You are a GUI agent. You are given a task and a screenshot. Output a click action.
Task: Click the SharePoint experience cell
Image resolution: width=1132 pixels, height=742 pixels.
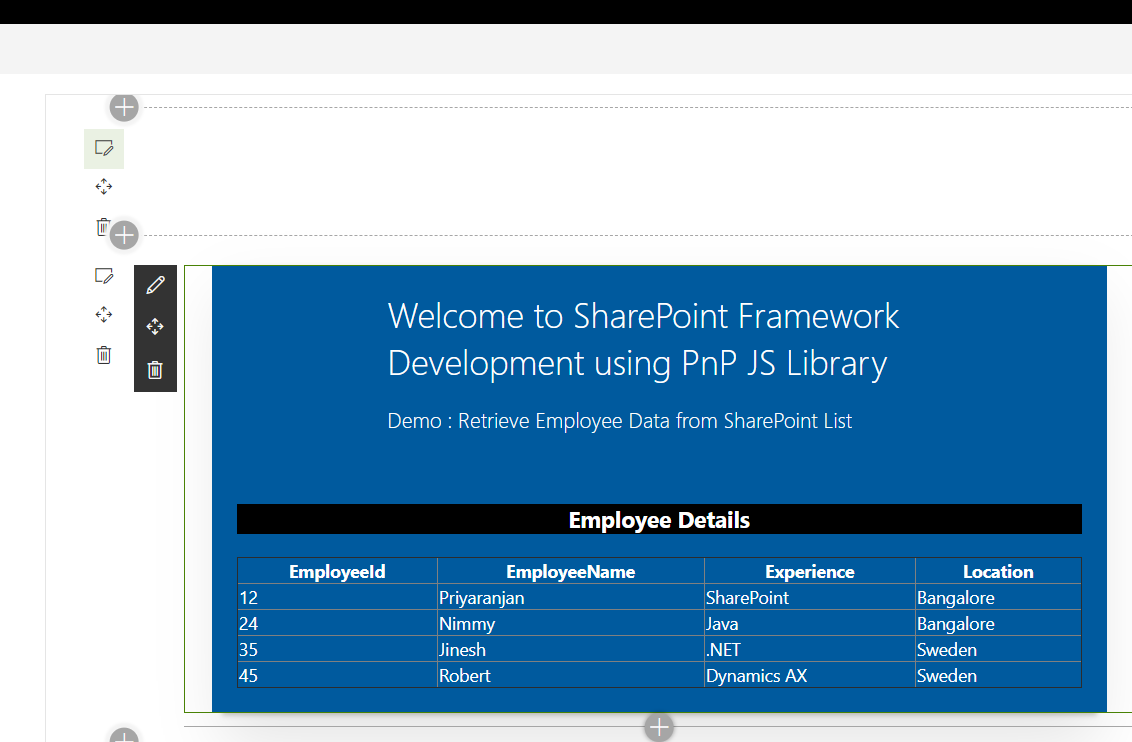[x=809, y=598]
